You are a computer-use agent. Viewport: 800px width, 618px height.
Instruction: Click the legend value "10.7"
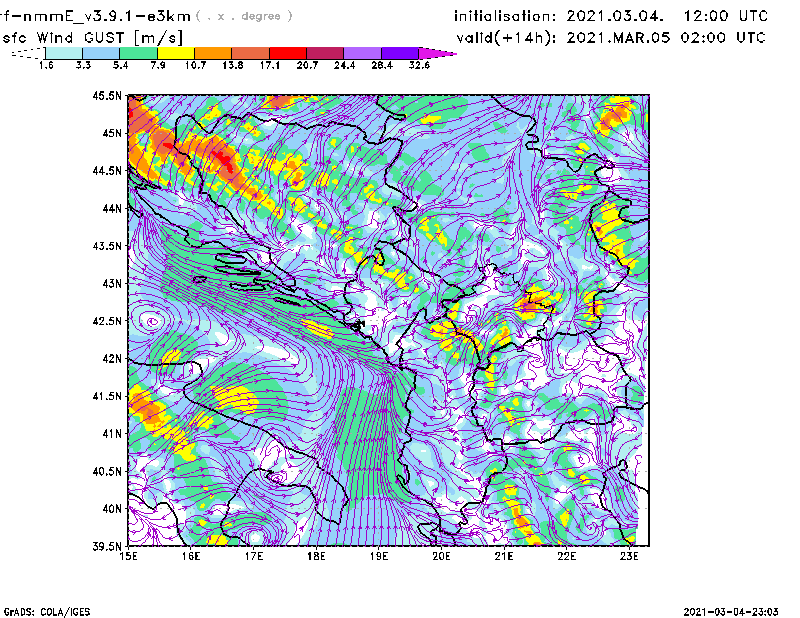(x=195, y=65)
